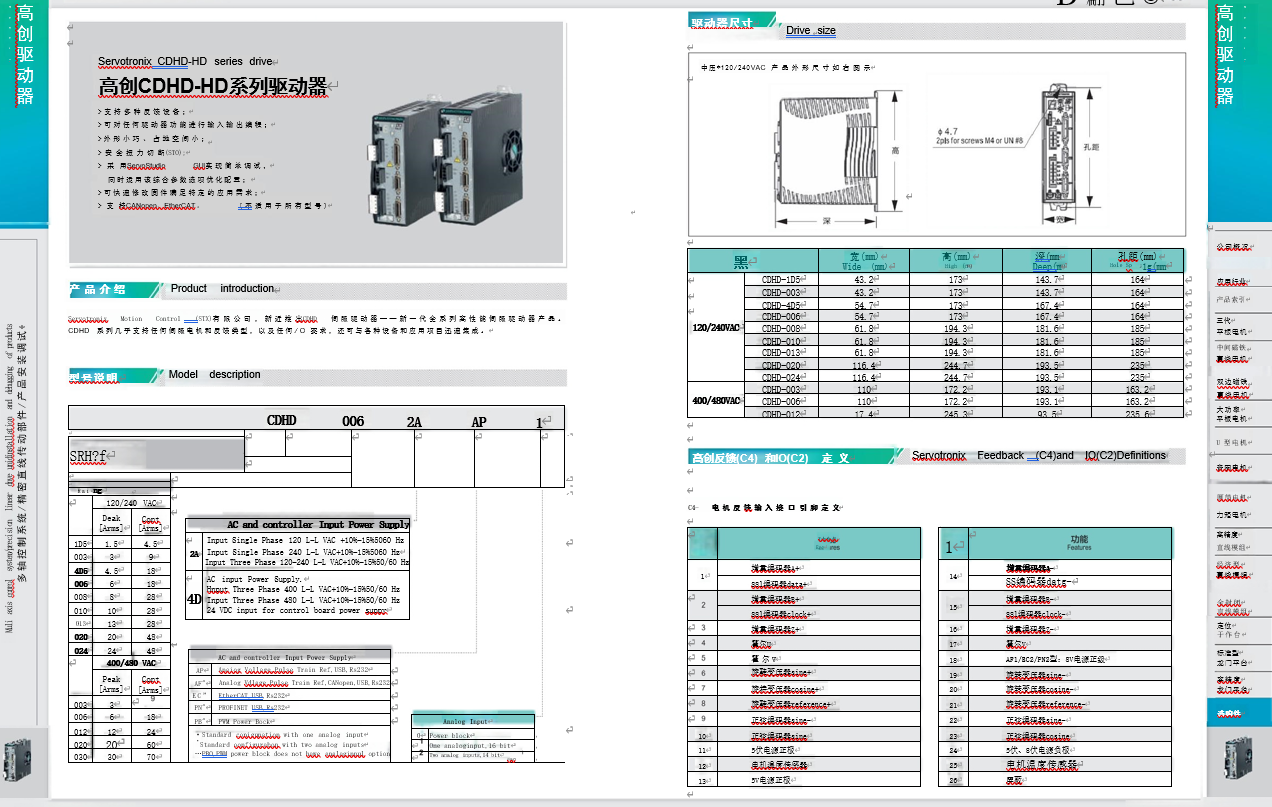Image resolution: width=1272 pixels, height=807 pixels.
Task: Click the "CDHD-012" cell in the size table
Action: 782,413
